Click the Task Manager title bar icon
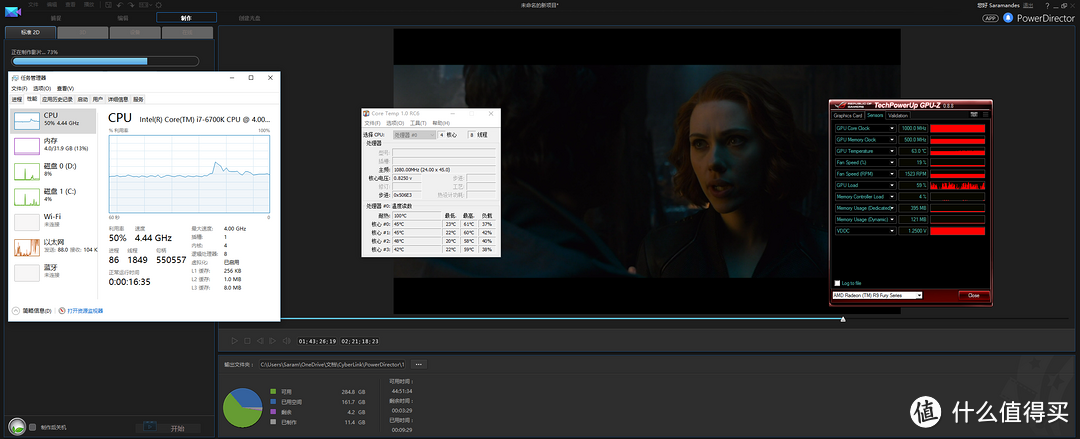 click(x=14, y=78)
